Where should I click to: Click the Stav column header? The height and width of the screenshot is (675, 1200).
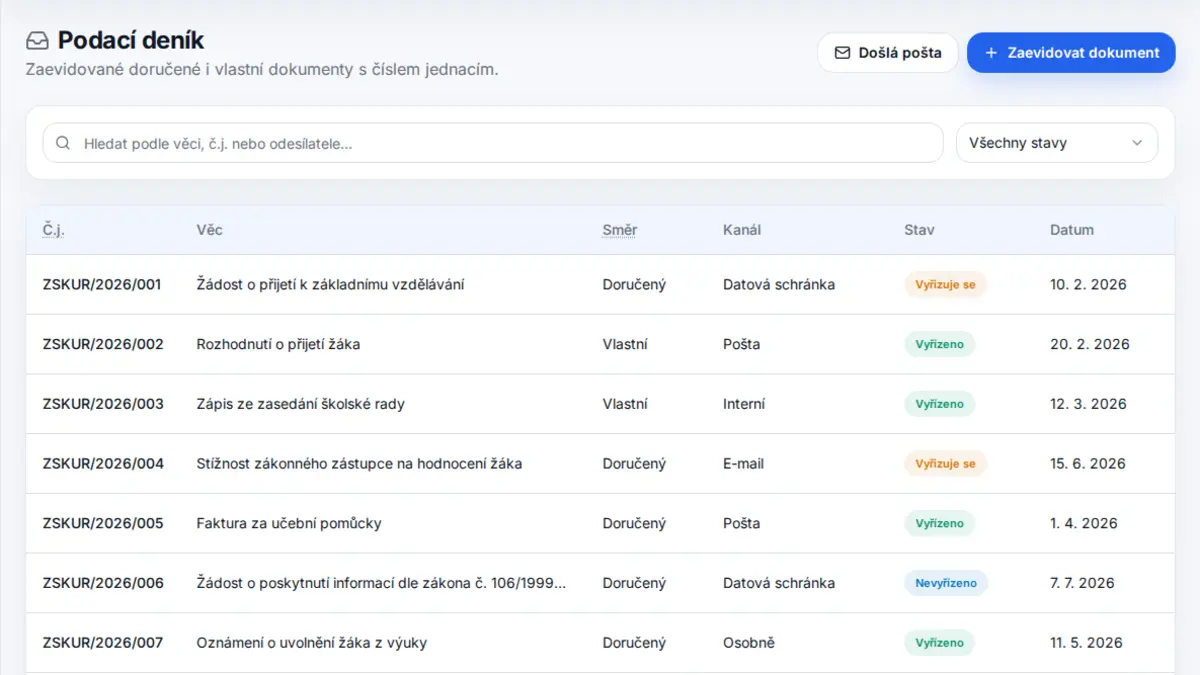click(919, 230)
